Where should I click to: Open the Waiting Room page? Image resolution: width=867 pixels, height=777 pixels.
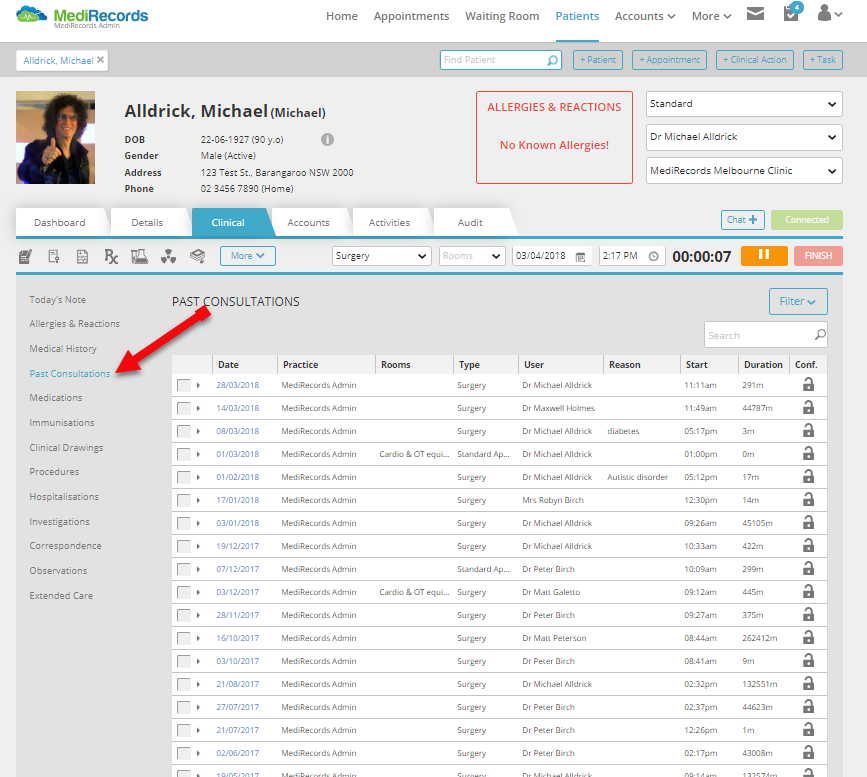click(502, 17)
